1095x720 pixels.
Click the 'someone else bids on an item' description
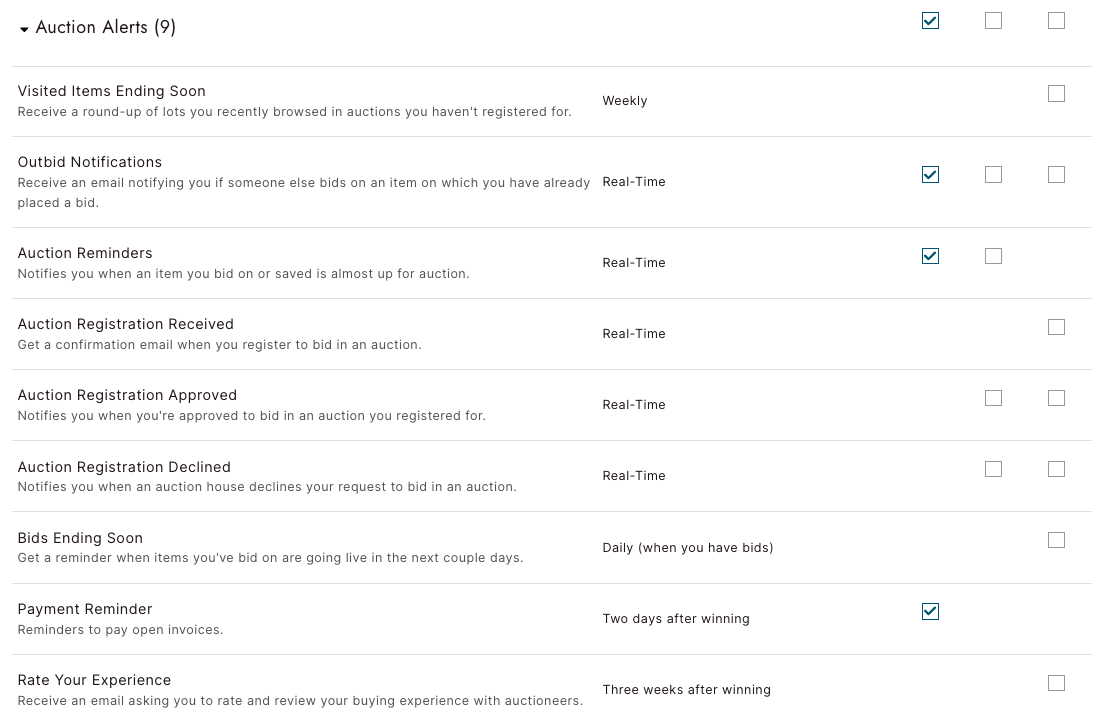pyautogui.click(x=304, y=193)
